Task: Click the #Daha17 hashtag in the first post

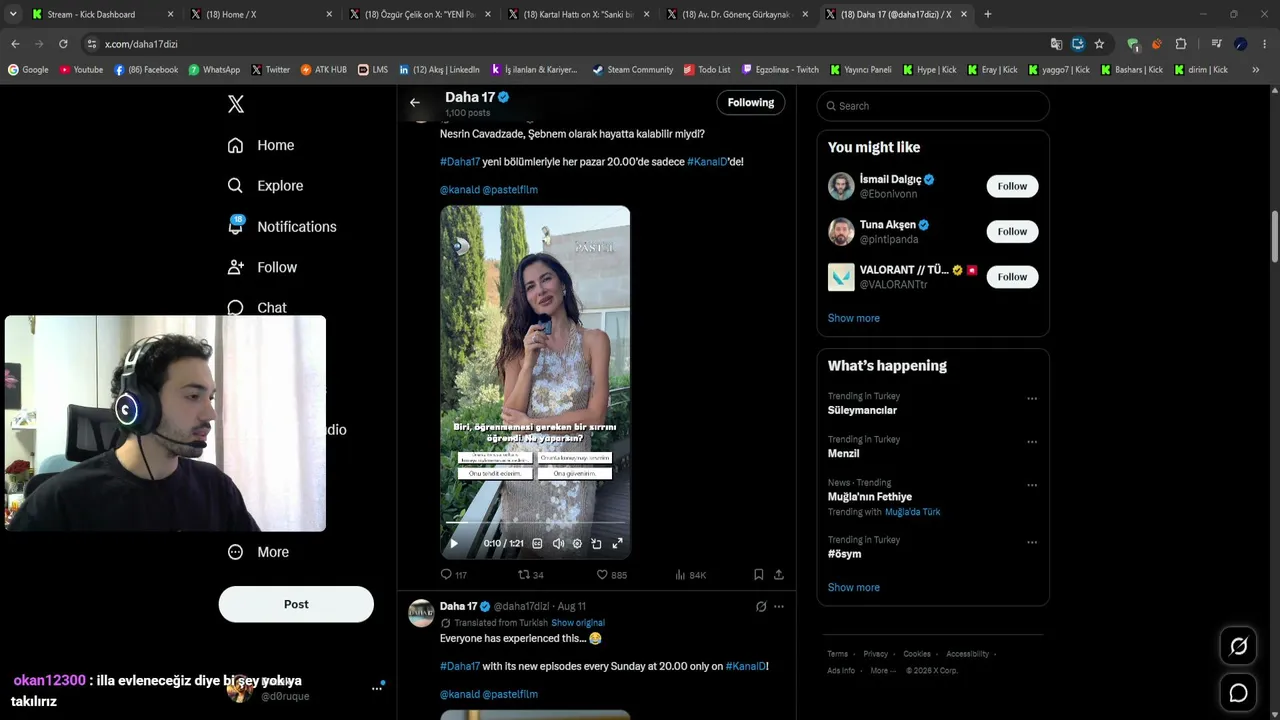Action: pos(460,162)
